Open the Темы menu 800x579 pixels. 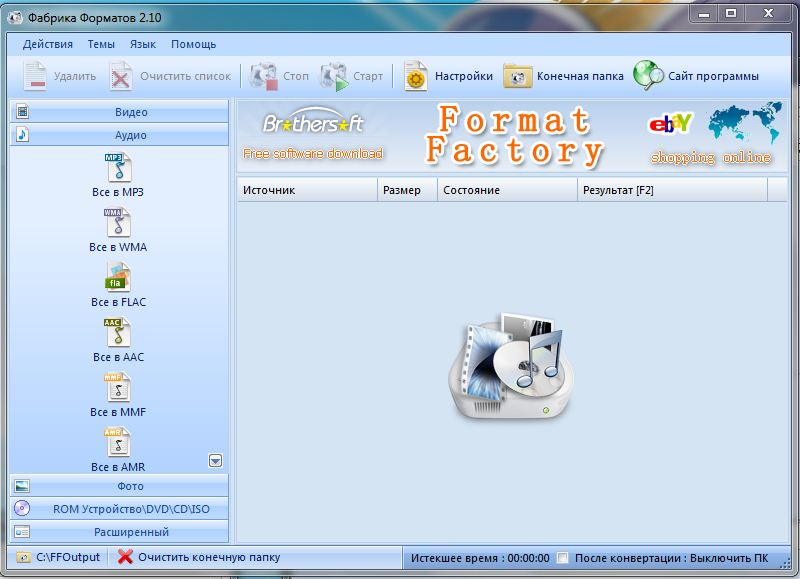101,44
